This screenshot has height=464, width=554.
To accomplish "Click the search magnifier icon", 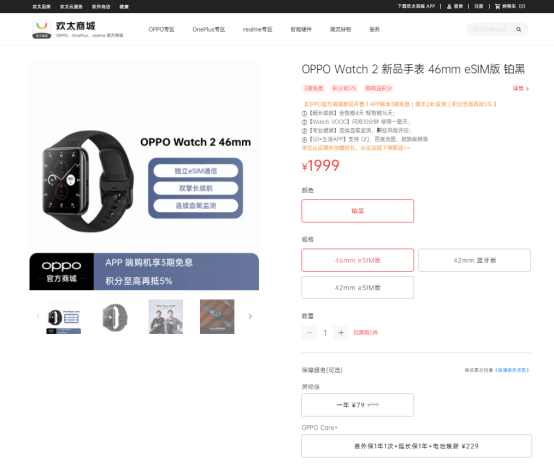I will coord(518,29).
